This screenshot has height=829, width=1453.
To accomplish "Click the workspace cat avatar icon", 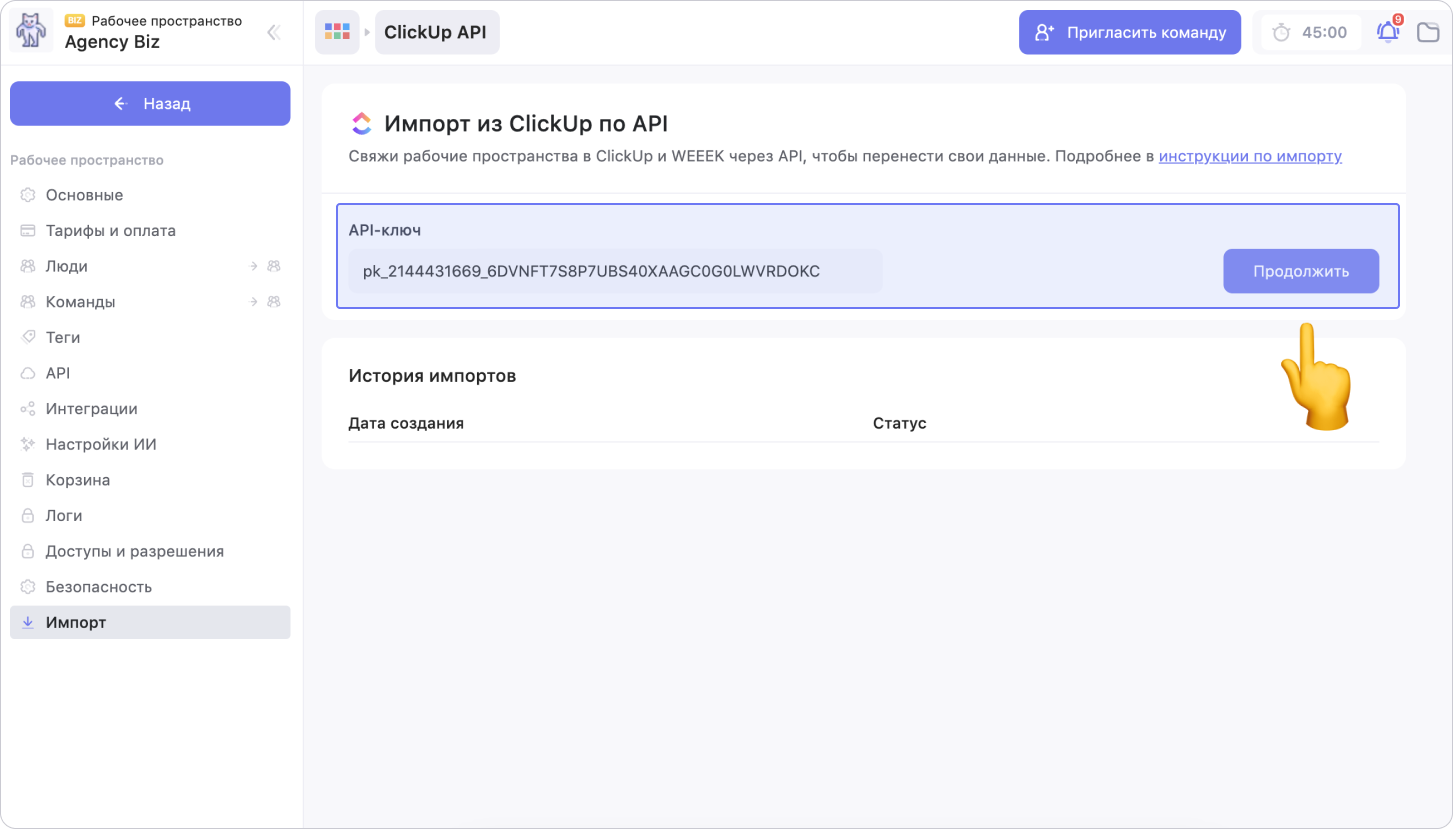I will click(x=31, y=31).
